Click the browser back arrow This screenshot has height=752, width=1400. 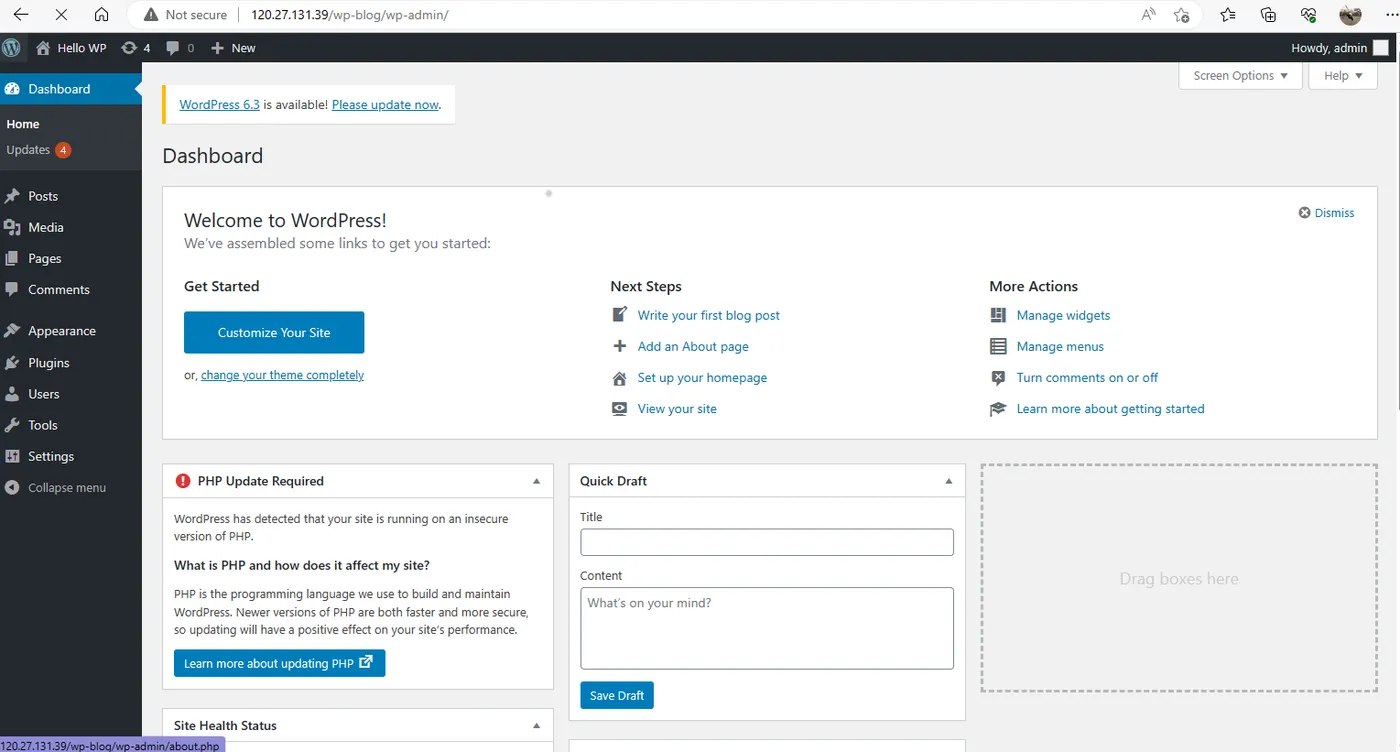click(x=21, y=15)
